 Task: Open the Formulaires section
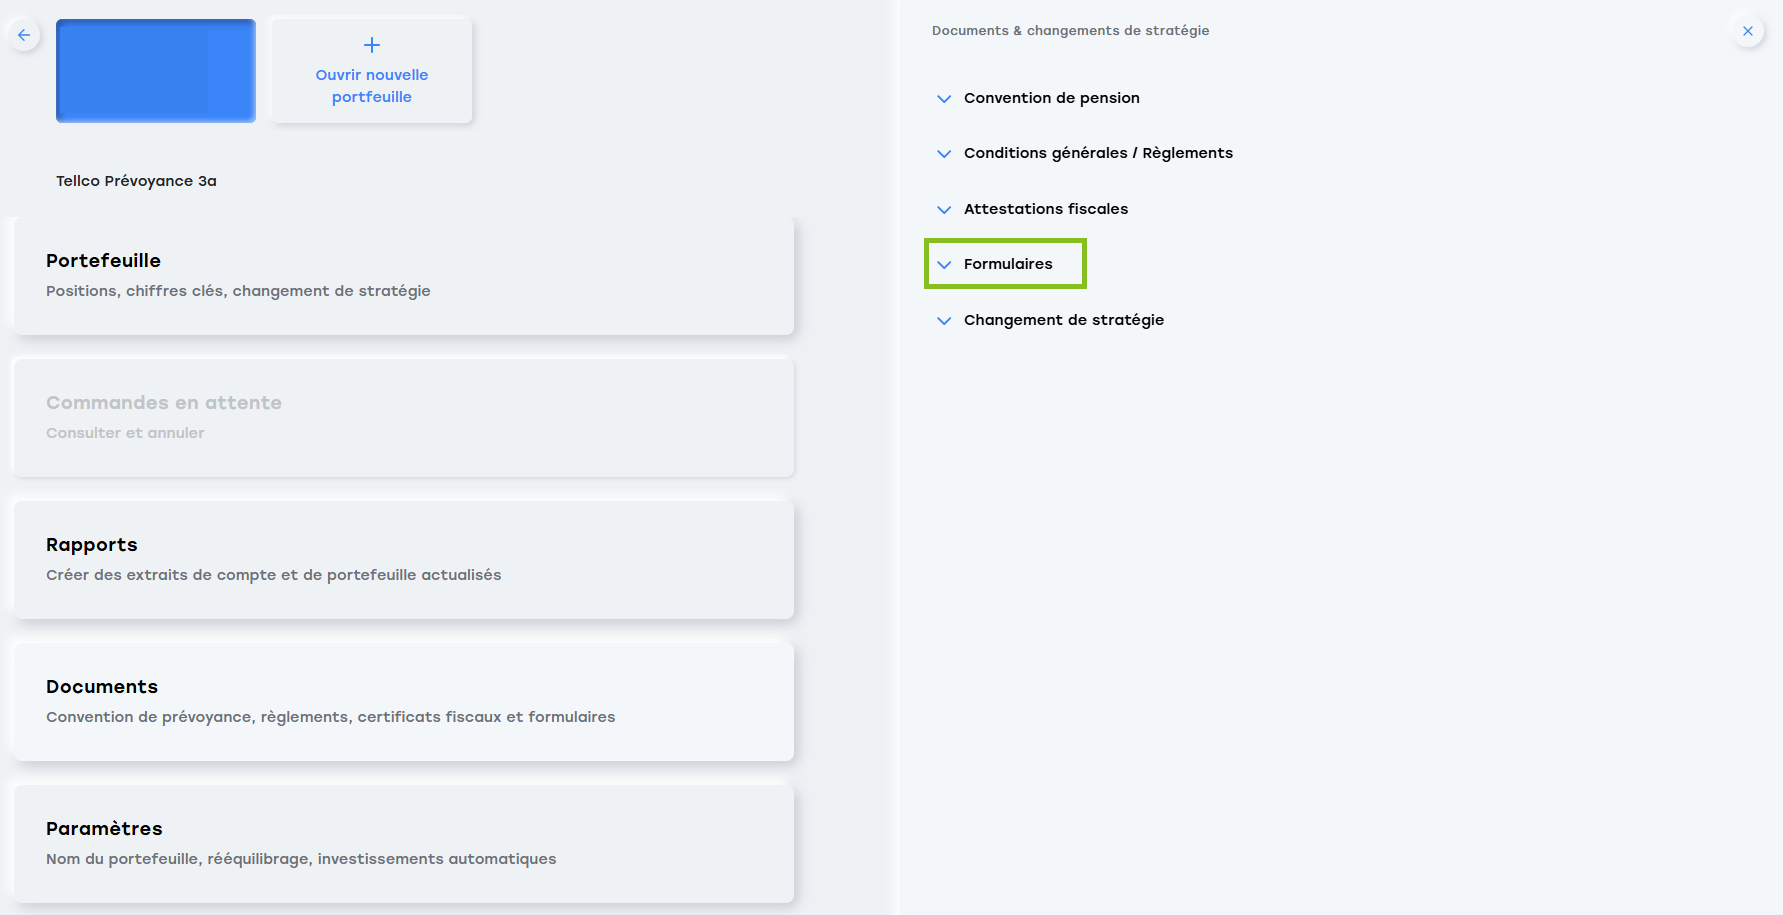pyautogui.click(x=1008, y=264)
